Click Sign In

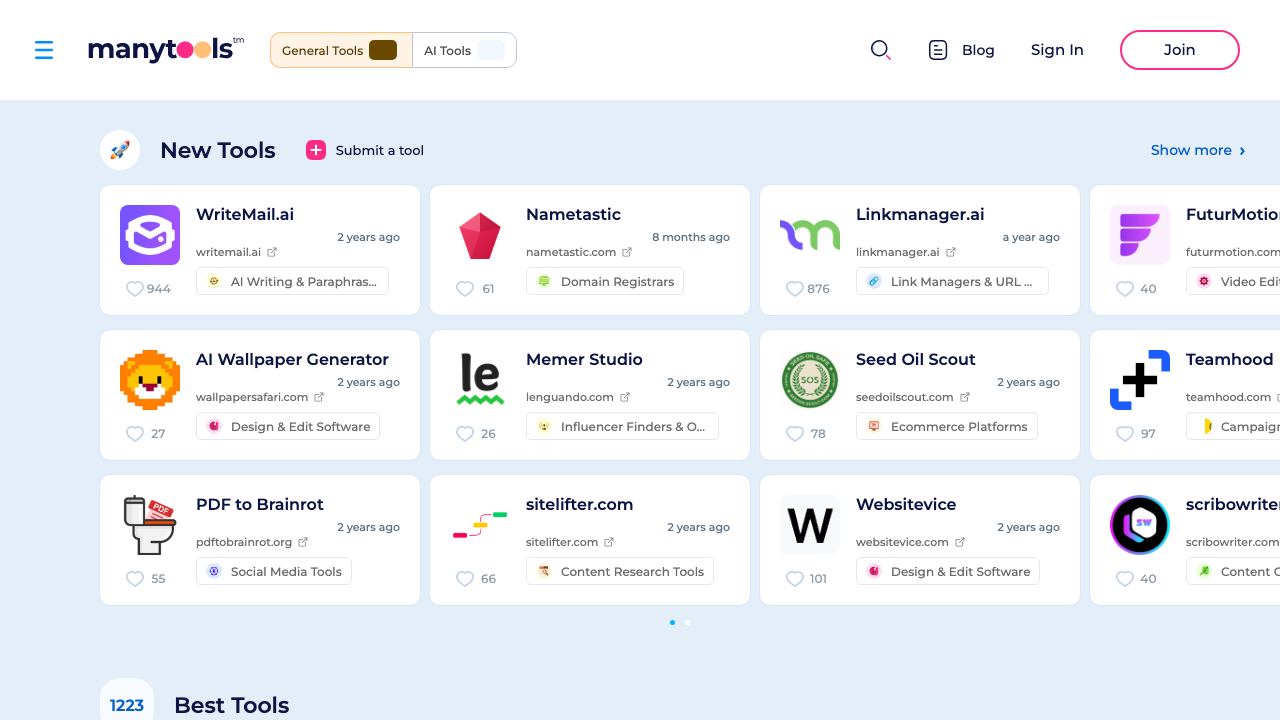[x=1057, y=50]
